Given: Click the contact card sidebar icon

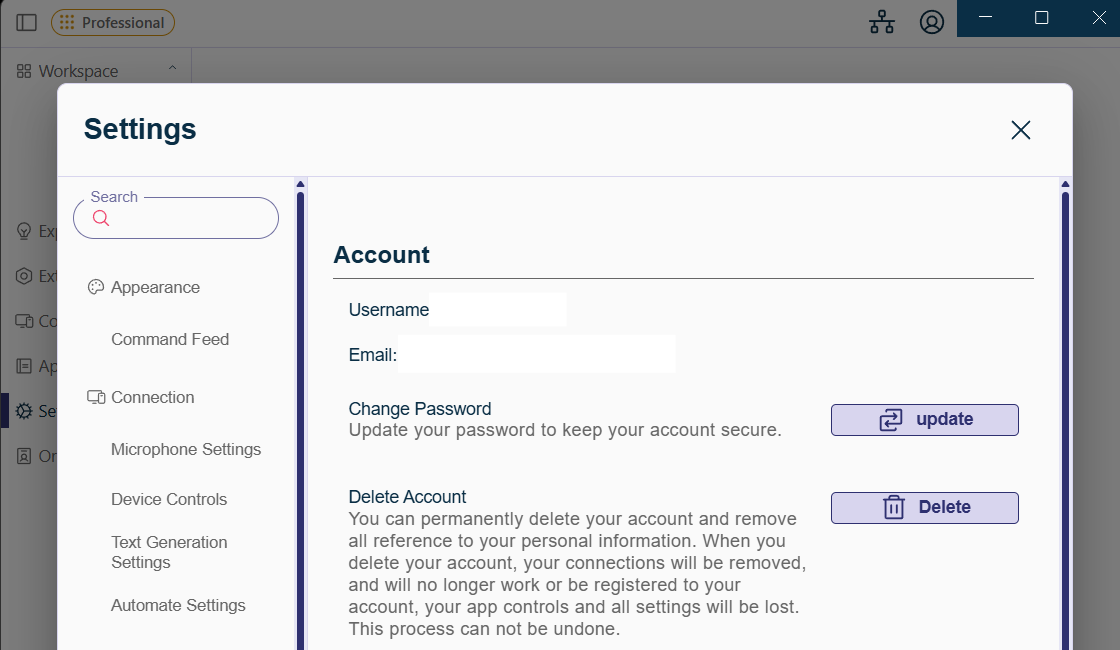Looking at the screenshot, I should pos(24,456).
